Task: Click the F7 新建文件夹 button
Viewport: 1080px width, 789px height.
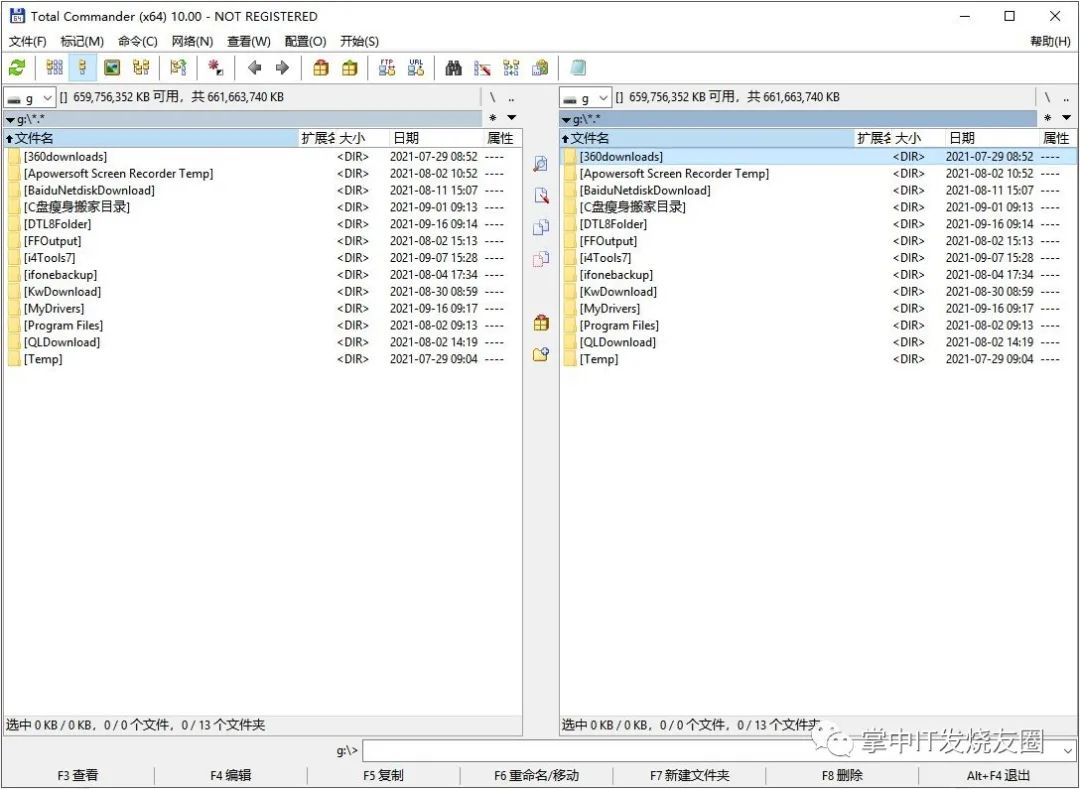Action: pos(689,775)
